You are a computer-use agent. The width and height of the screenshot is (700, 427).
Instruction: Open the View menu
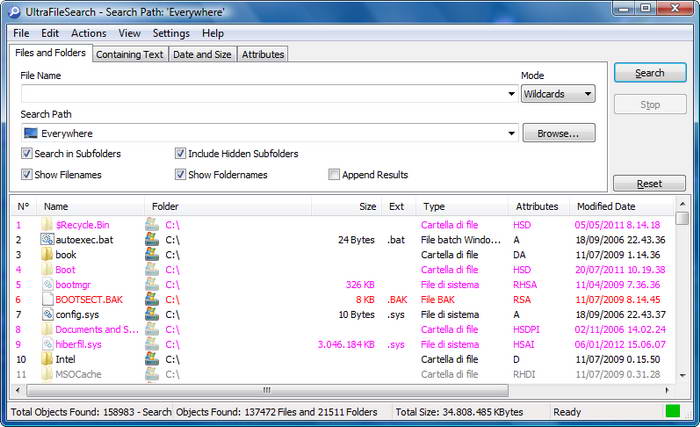(129, 33)
